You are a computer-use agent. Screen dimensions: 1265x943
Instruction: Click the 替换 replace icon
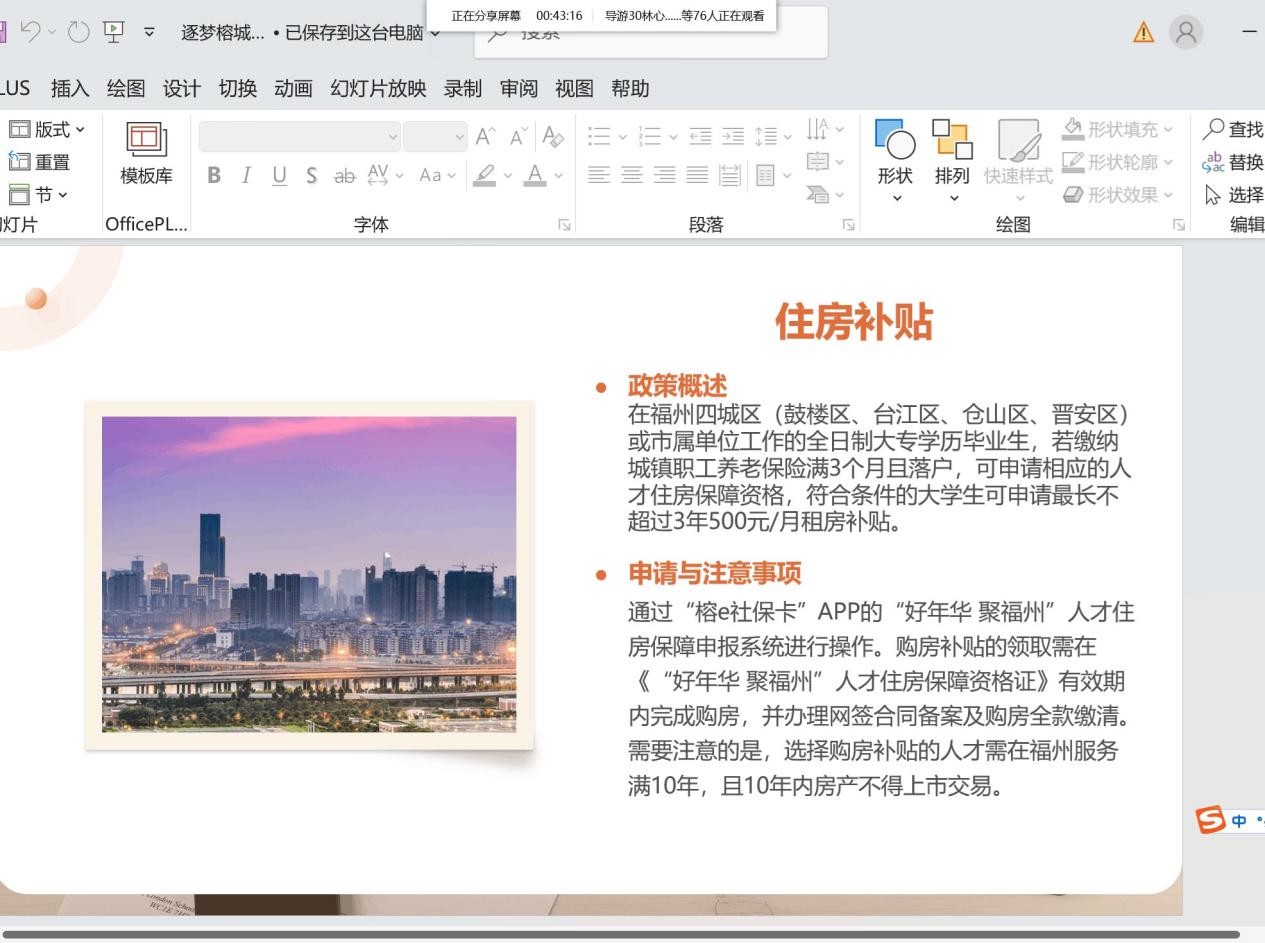point(1213,162)
